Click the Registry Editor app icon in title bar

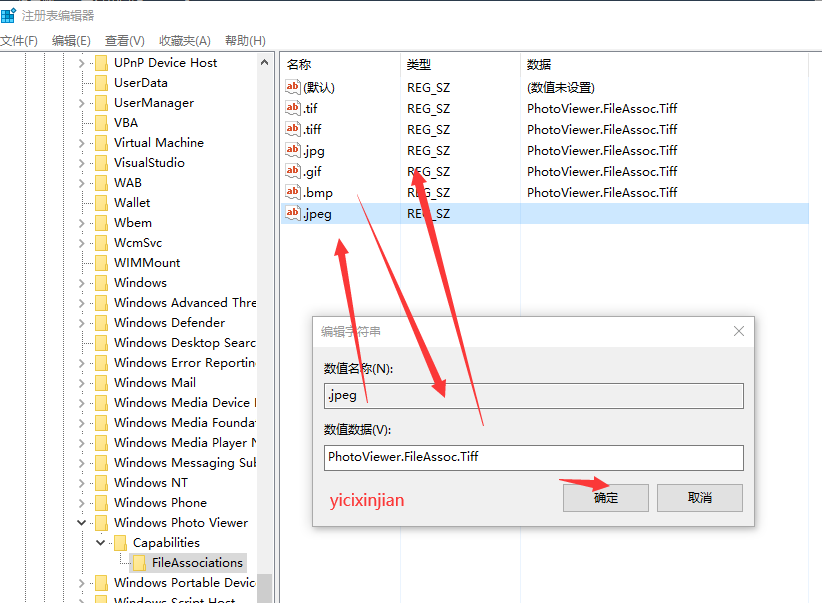click(x=8, y=15)
